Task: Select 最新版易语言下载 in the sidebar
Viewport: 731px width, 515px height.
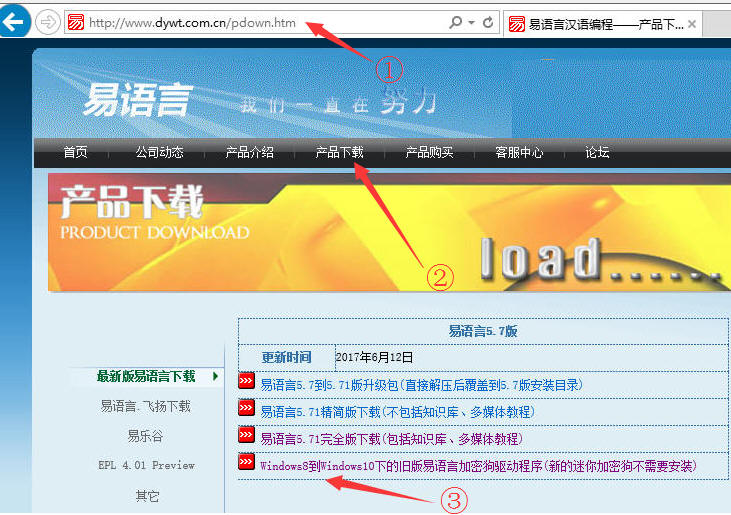Action: point(145,376)
